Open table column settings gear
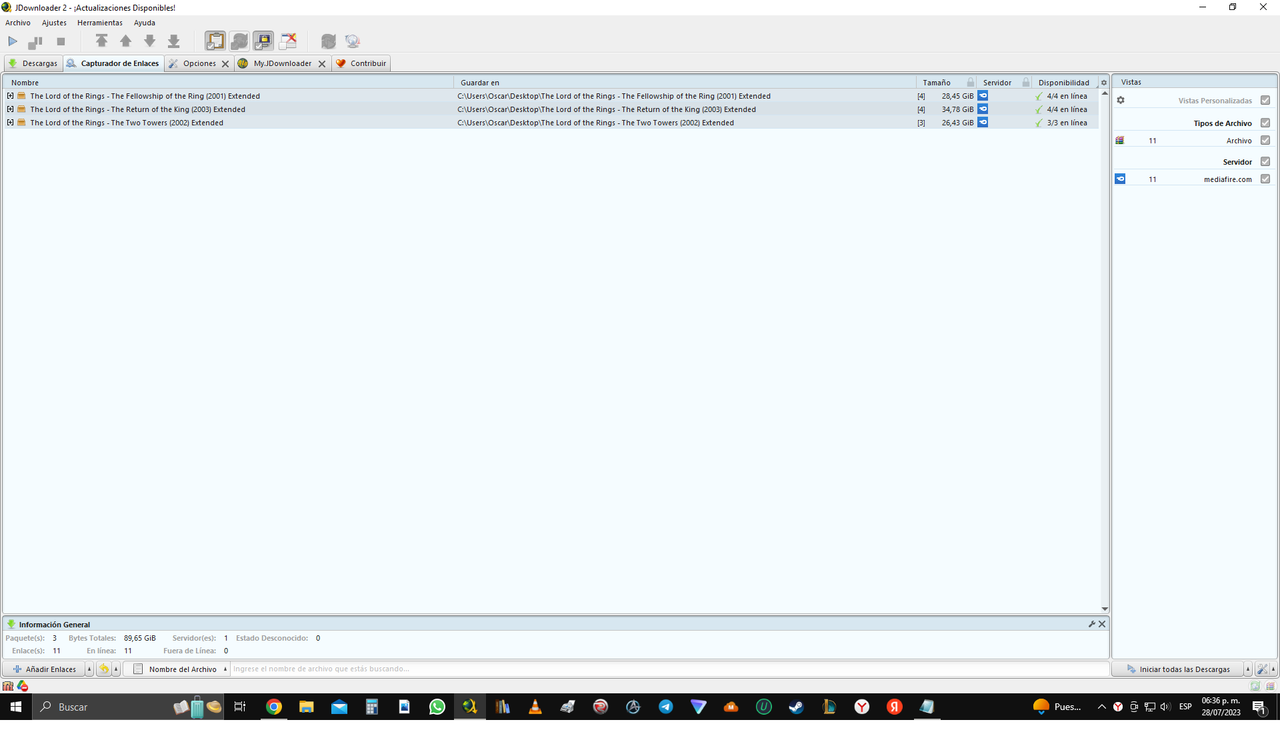The height and width of the screenshot is (736, 1280). click(x=1104, y=82)
